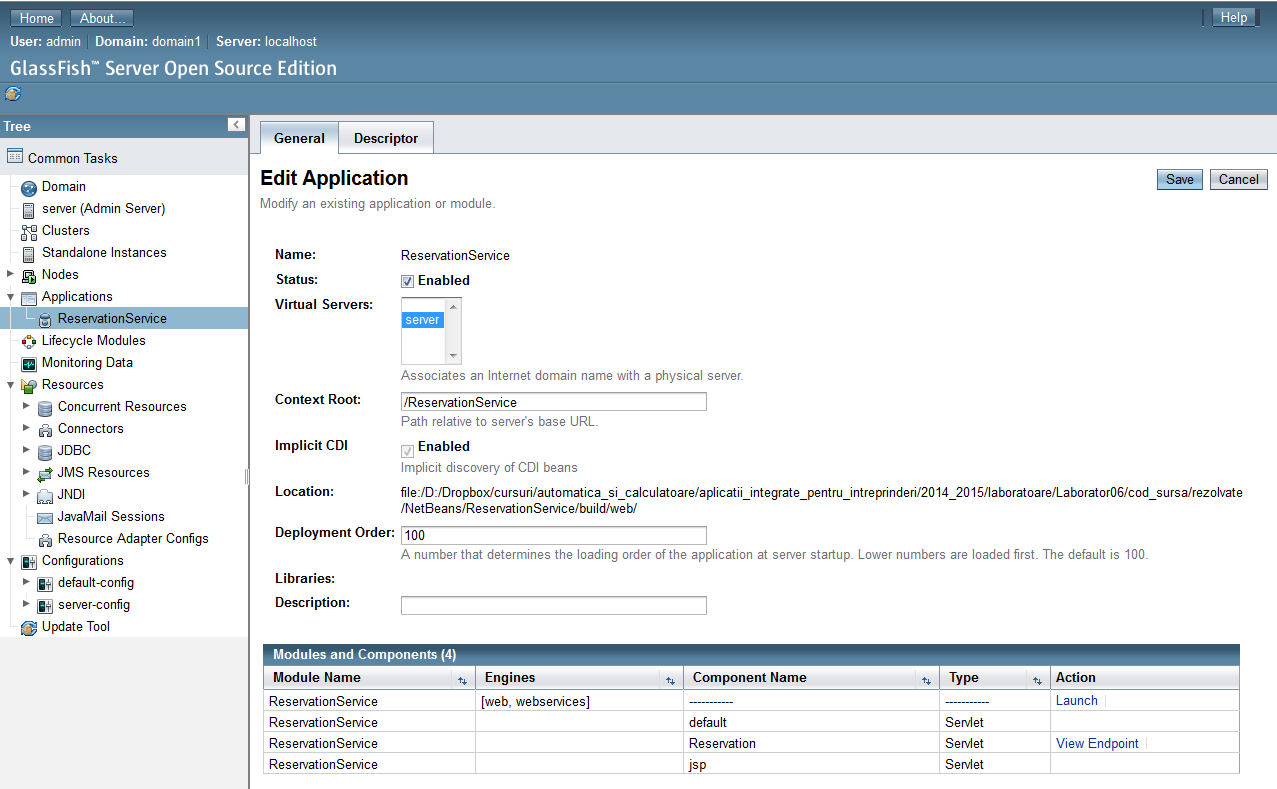Click the Connectors icon
Screen dimensions: 1277x789
(x=45, y=429)
